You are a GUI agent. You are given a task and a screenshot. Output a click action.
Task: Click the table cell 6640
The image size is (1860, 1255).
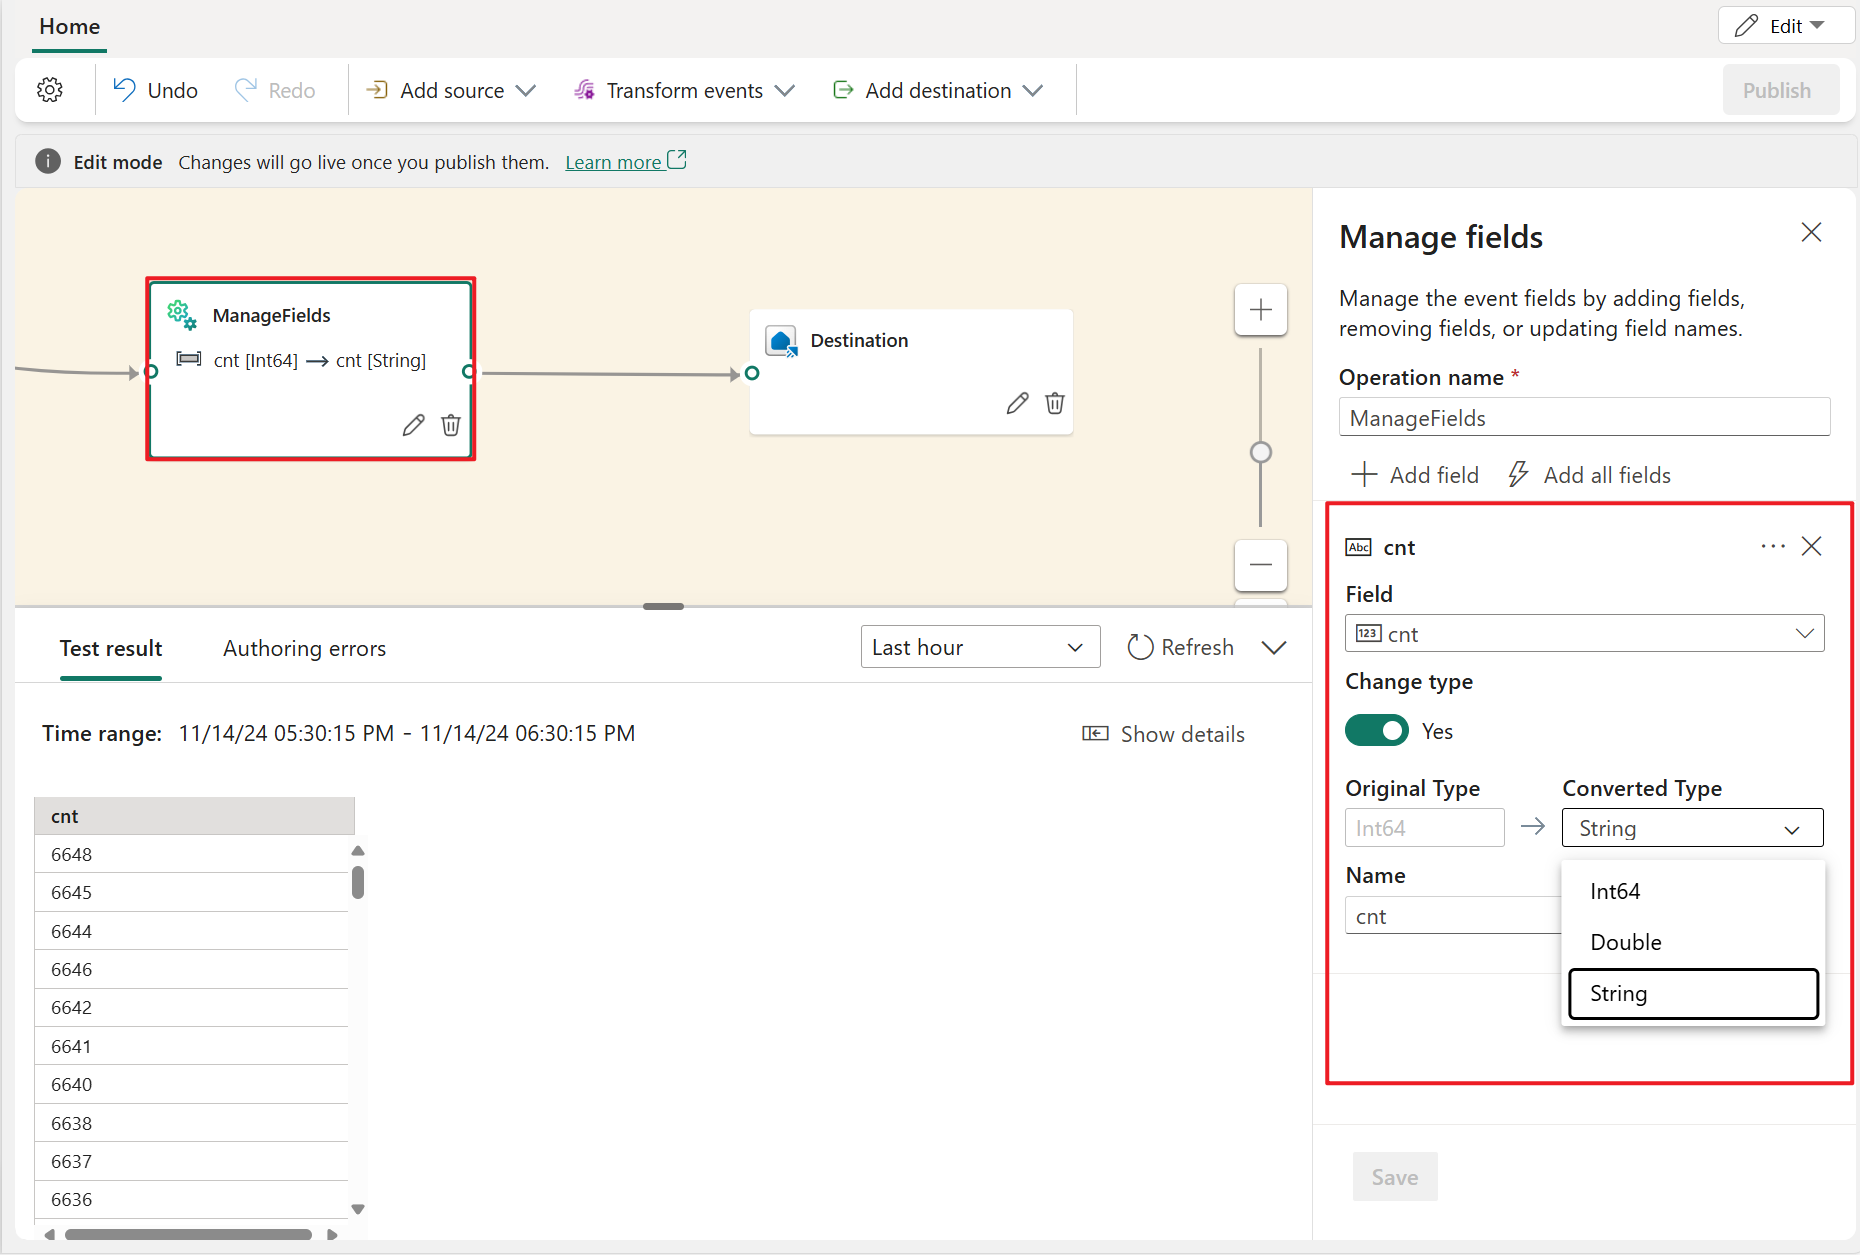(191, 1084)
